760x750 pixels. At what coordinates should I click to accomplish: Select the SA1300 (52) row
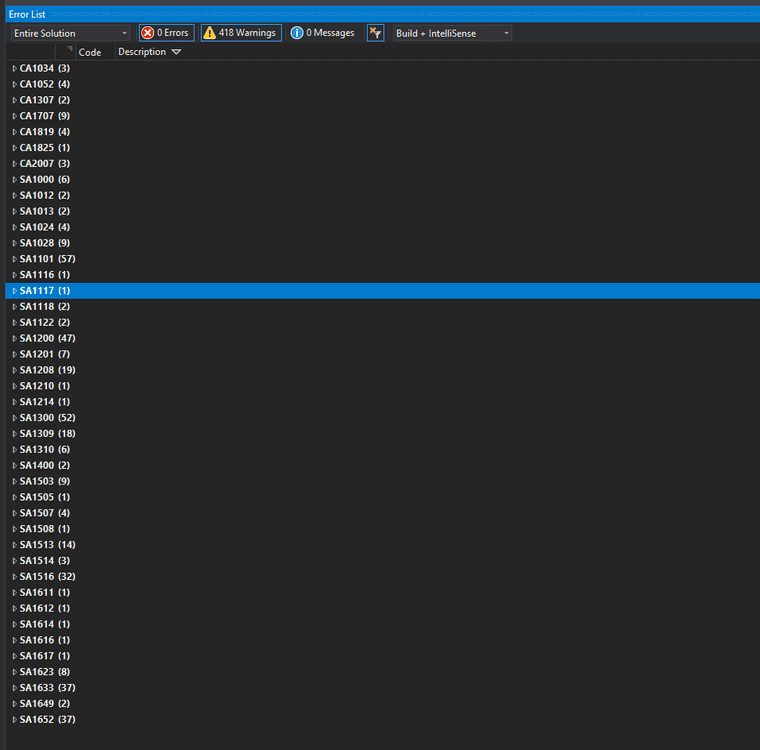pyautogui.click(x=382, y=418)
